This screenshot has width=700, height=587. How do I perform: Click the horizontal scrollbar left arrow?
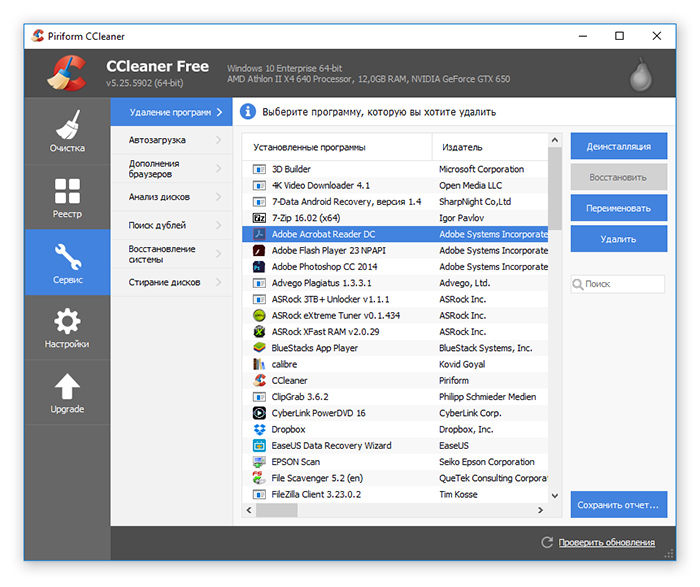[x=249, y=510]
